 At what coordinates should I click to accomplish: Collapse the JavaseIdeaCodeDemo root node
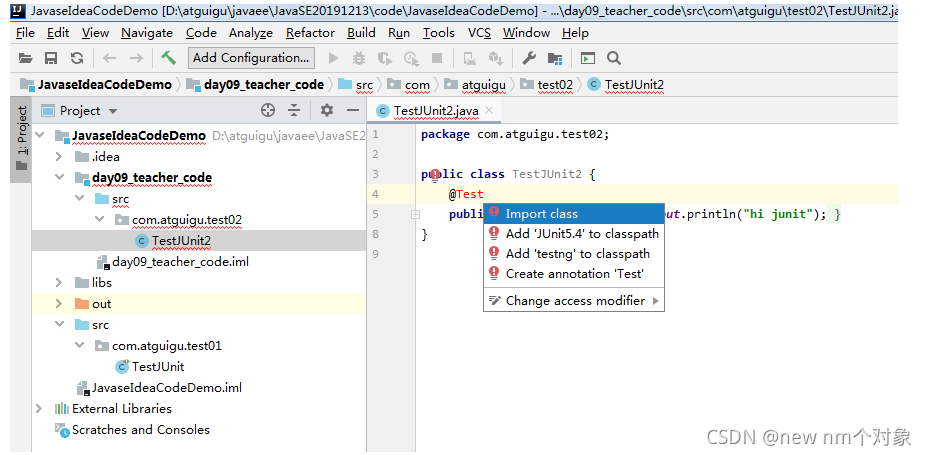[40, 135]
